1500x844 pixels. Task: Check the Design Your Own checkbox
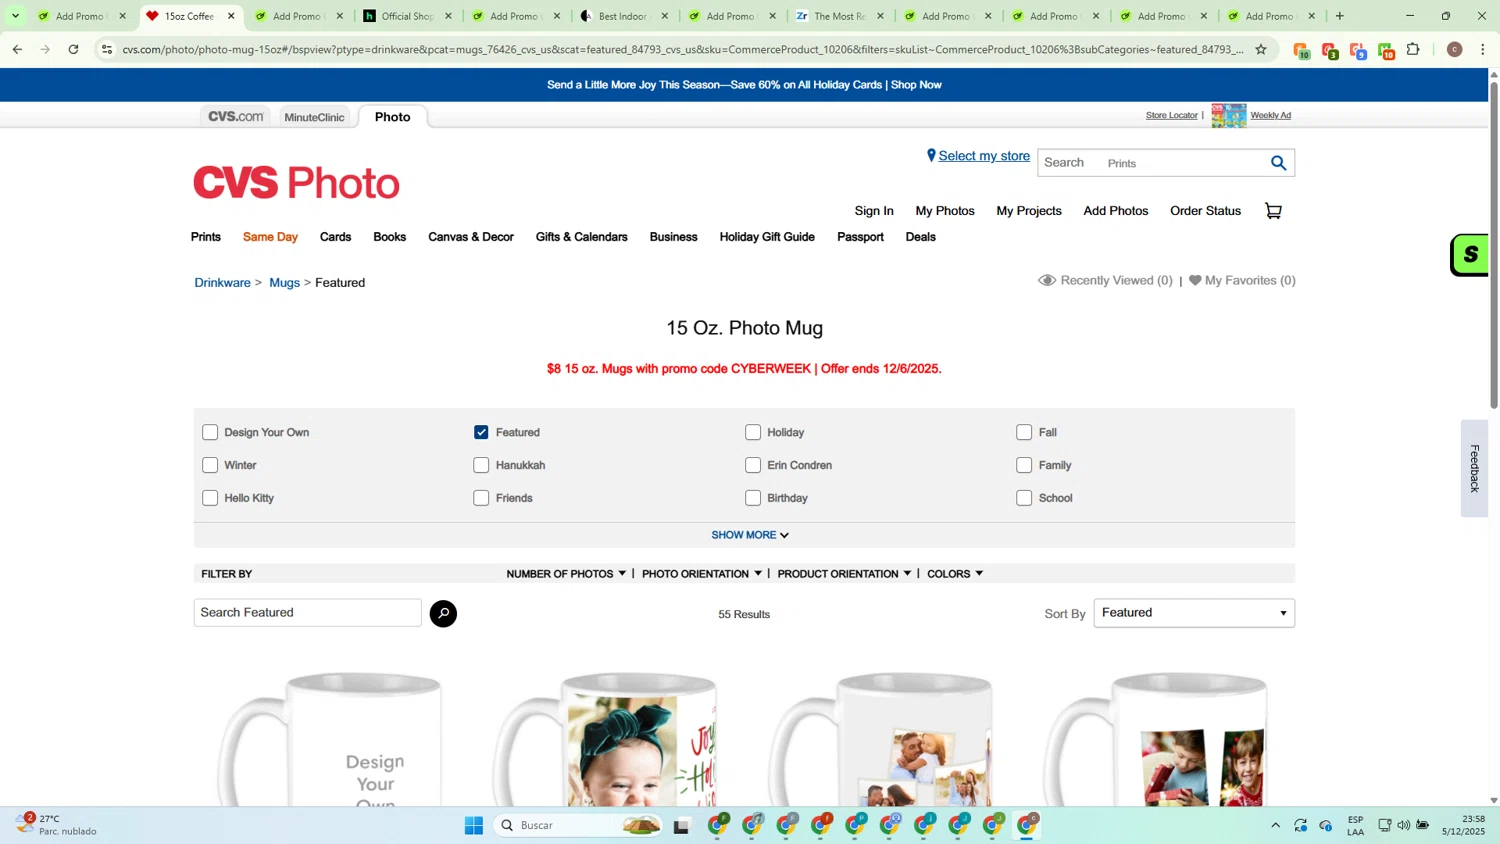point(210,433)
